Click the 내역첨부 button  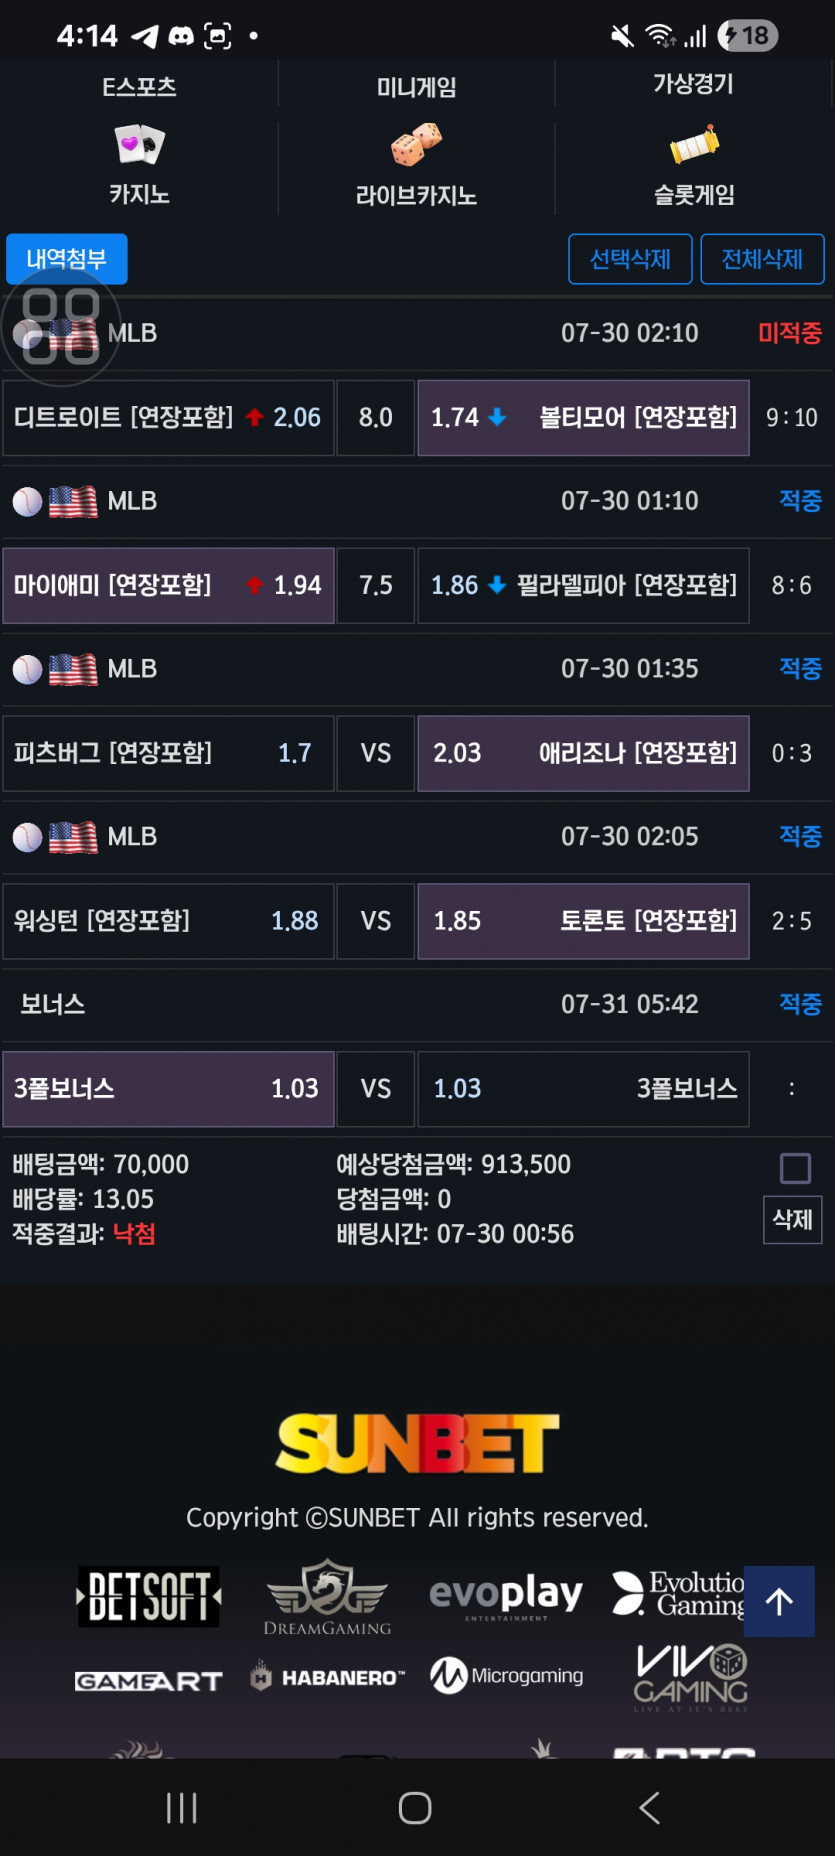point(66,259)
